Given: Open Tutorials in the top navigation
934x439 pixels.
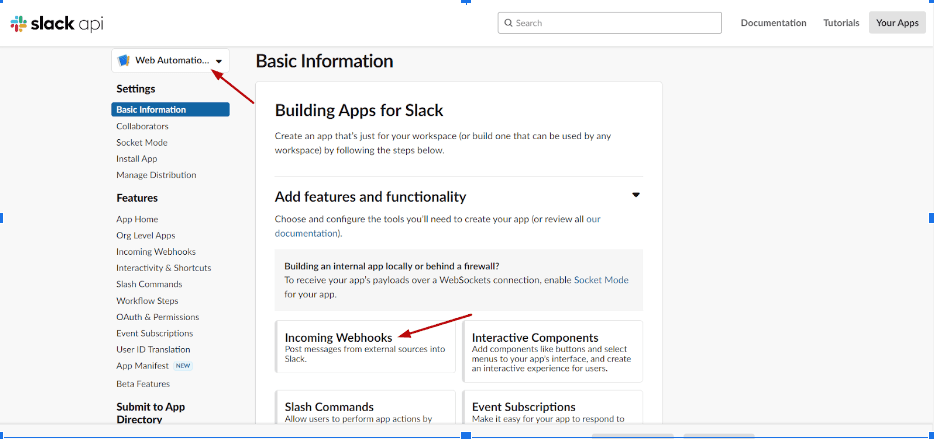Looking at the screenshot, I should click(841, 23).
